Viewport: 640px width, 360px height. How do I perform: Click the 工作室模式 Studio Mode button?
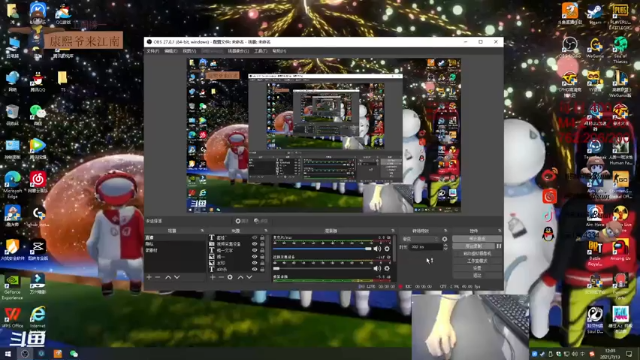coord(477,261)
